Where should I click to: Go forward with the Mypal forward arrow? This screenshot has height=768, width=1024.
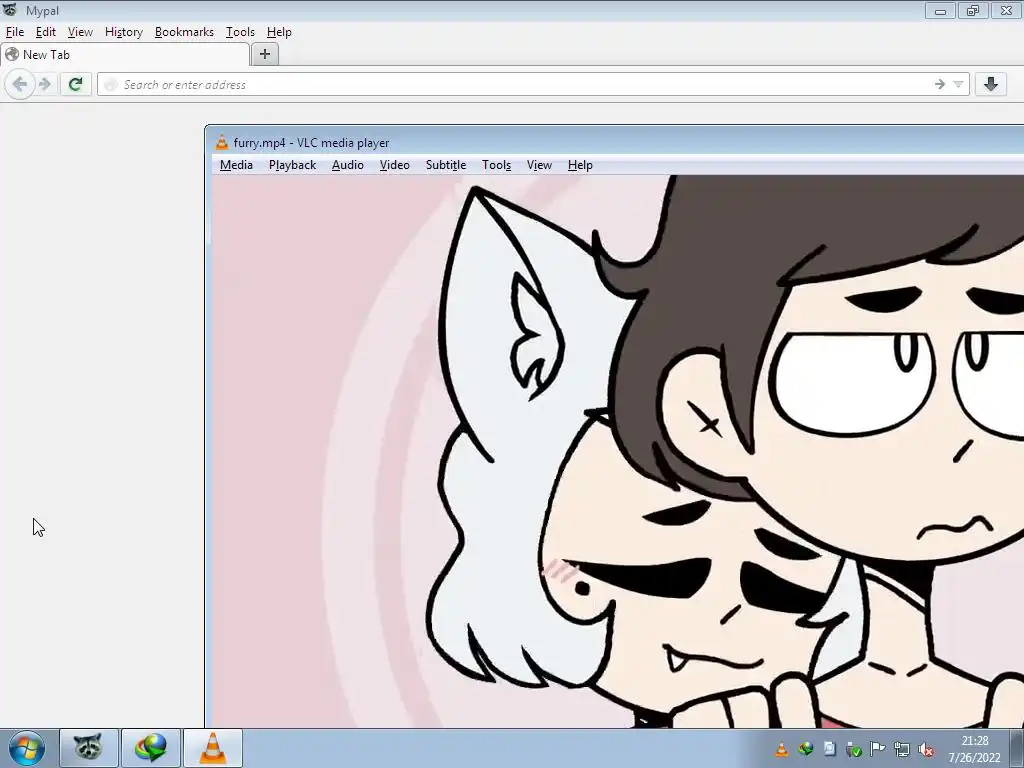[44, 84]
